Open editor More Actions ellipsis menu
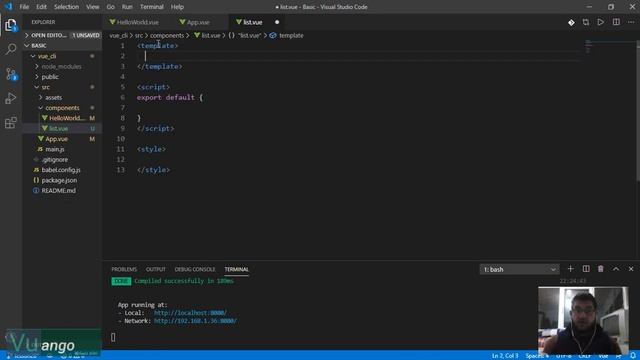Image resolution: width=640 pixels, height=360 pixels. 631,22
